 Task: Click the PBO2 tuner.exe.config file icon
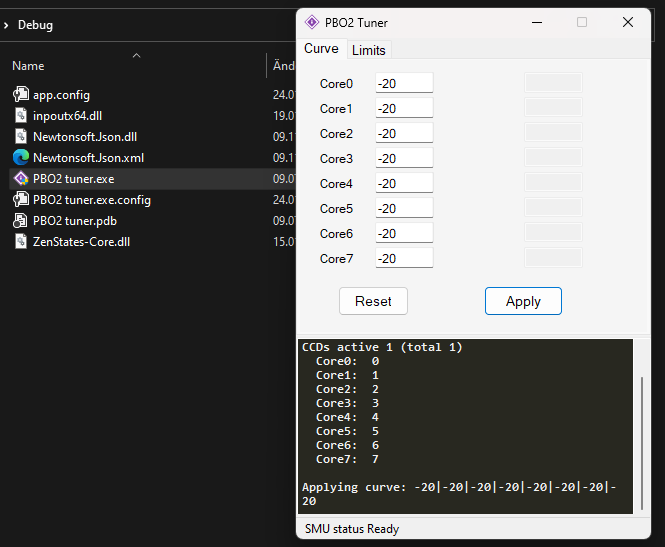pos(21,199)
